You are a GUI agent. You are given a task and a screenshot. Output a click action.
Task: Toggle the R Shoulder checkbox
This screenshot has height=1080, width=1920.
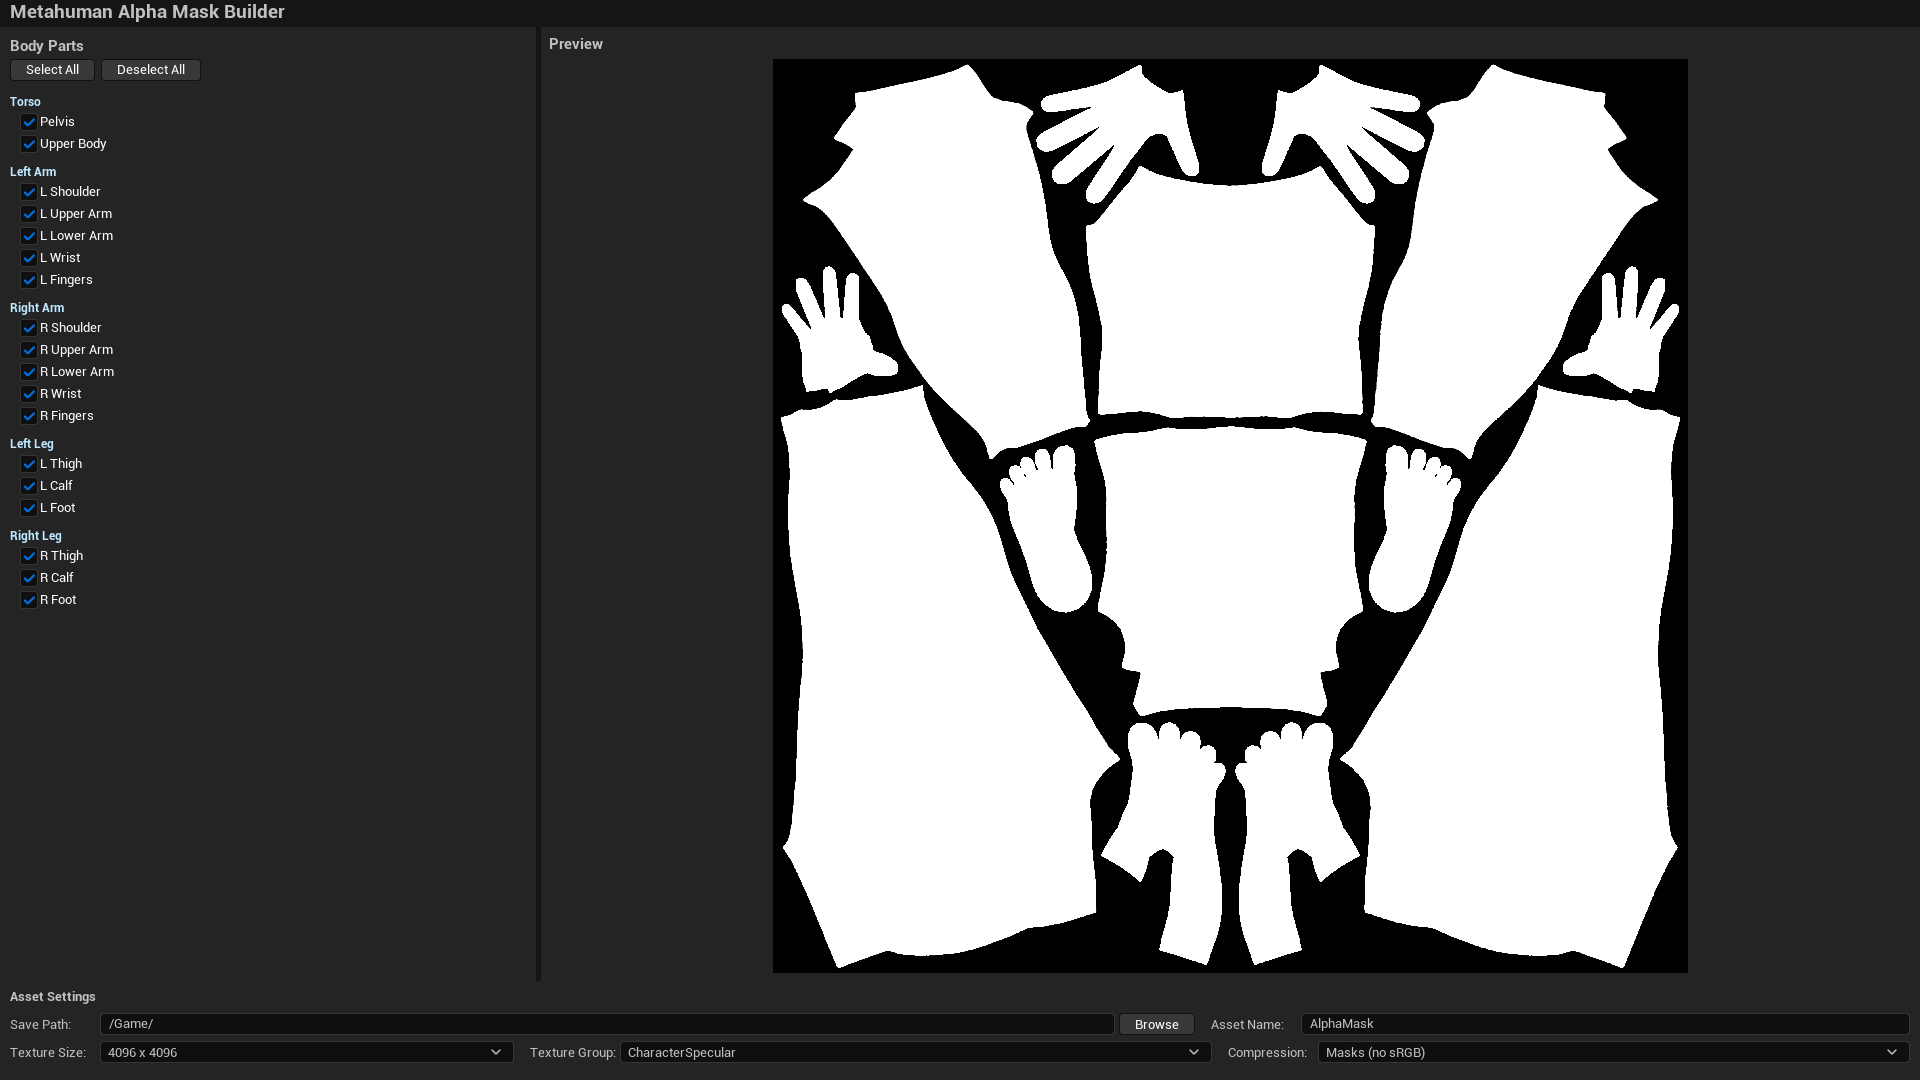click(29, 328)
